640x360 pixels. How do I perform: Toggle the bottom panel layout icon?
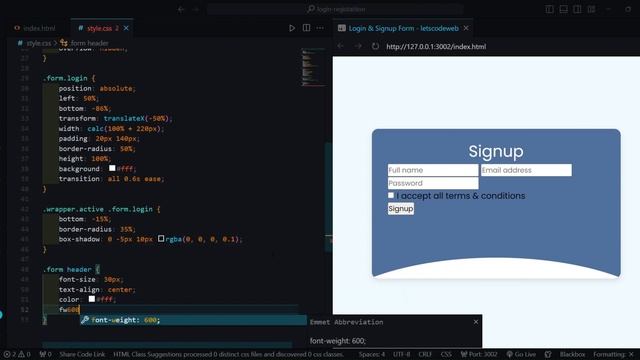click(564, 9)
